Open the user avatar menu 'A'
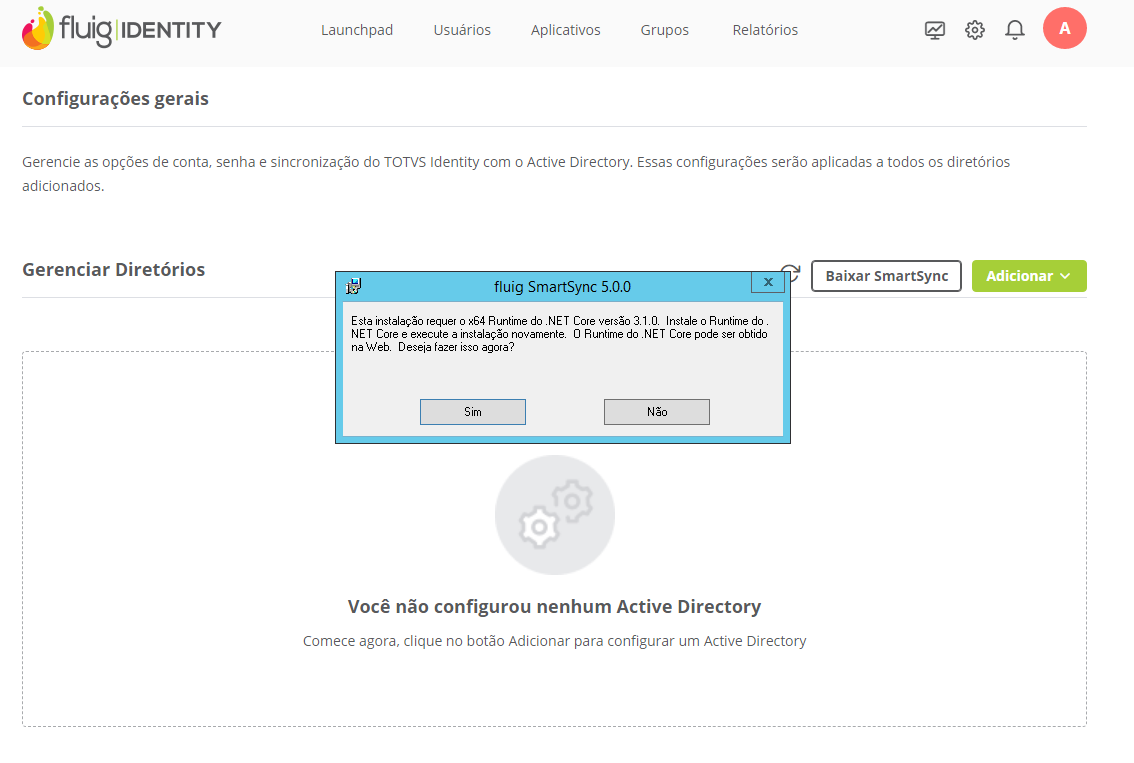Image resolution: width=1134 pixels, height=763 pixels. (1065, 28)
